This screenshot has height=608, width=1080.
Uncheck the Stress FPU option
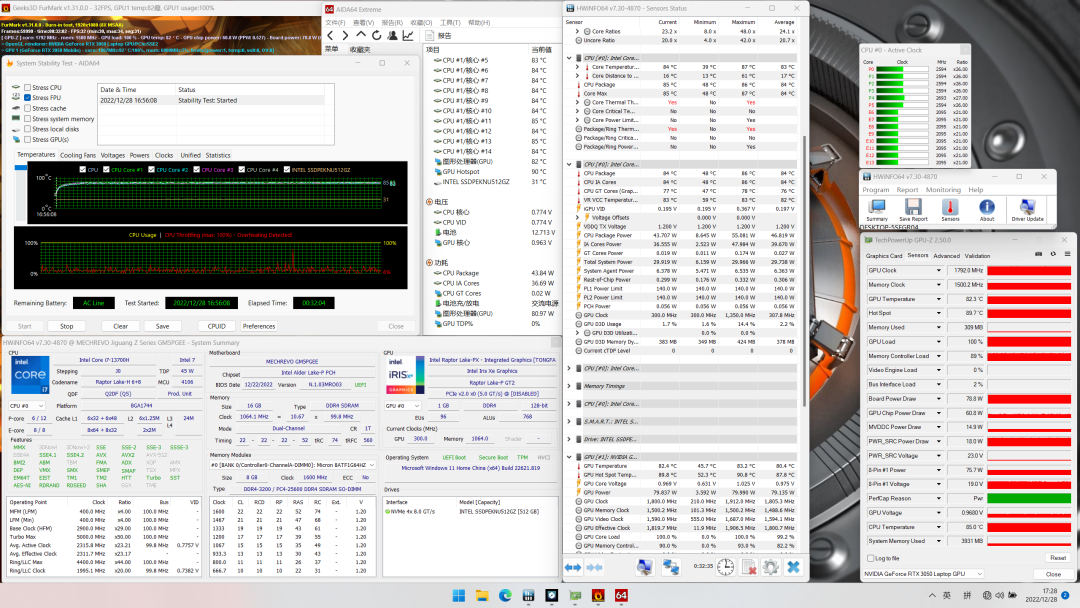pos(27,98)
